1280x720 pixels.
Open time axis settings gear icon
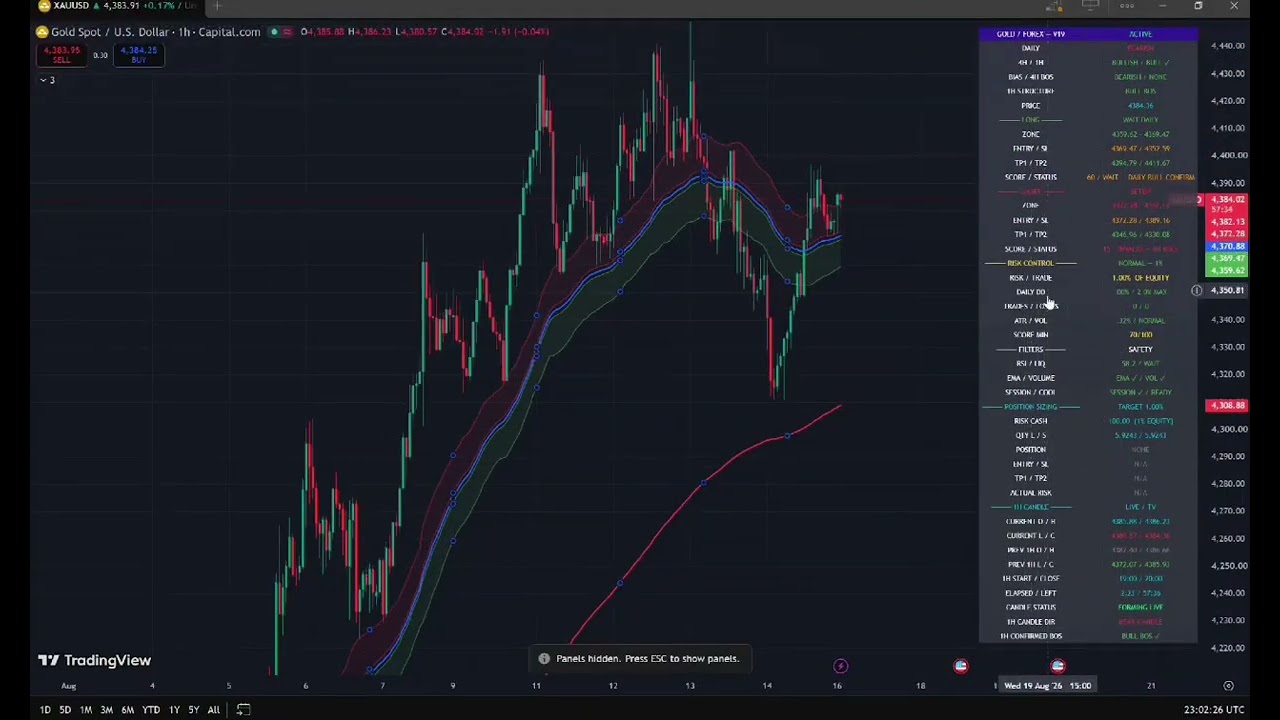[1228, 686]
